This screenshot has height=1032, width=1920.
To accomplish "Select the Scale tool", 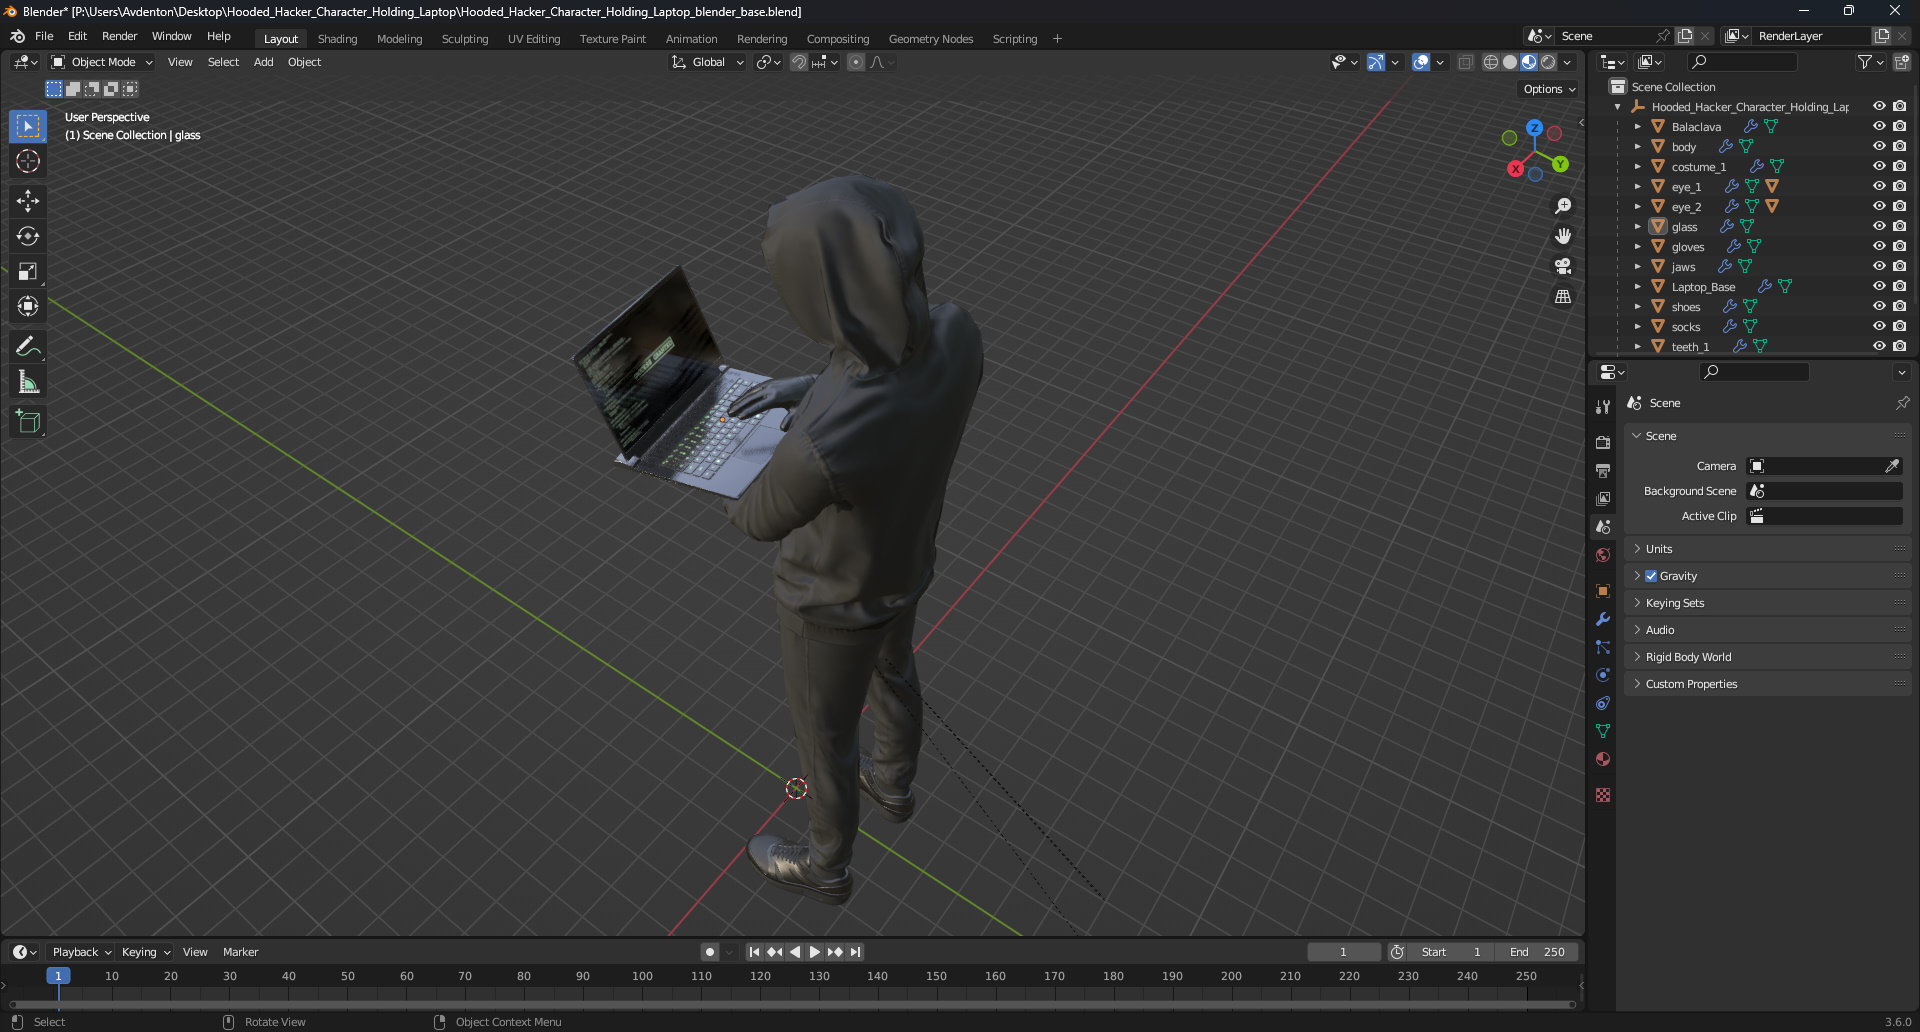I will coord(28,271).
